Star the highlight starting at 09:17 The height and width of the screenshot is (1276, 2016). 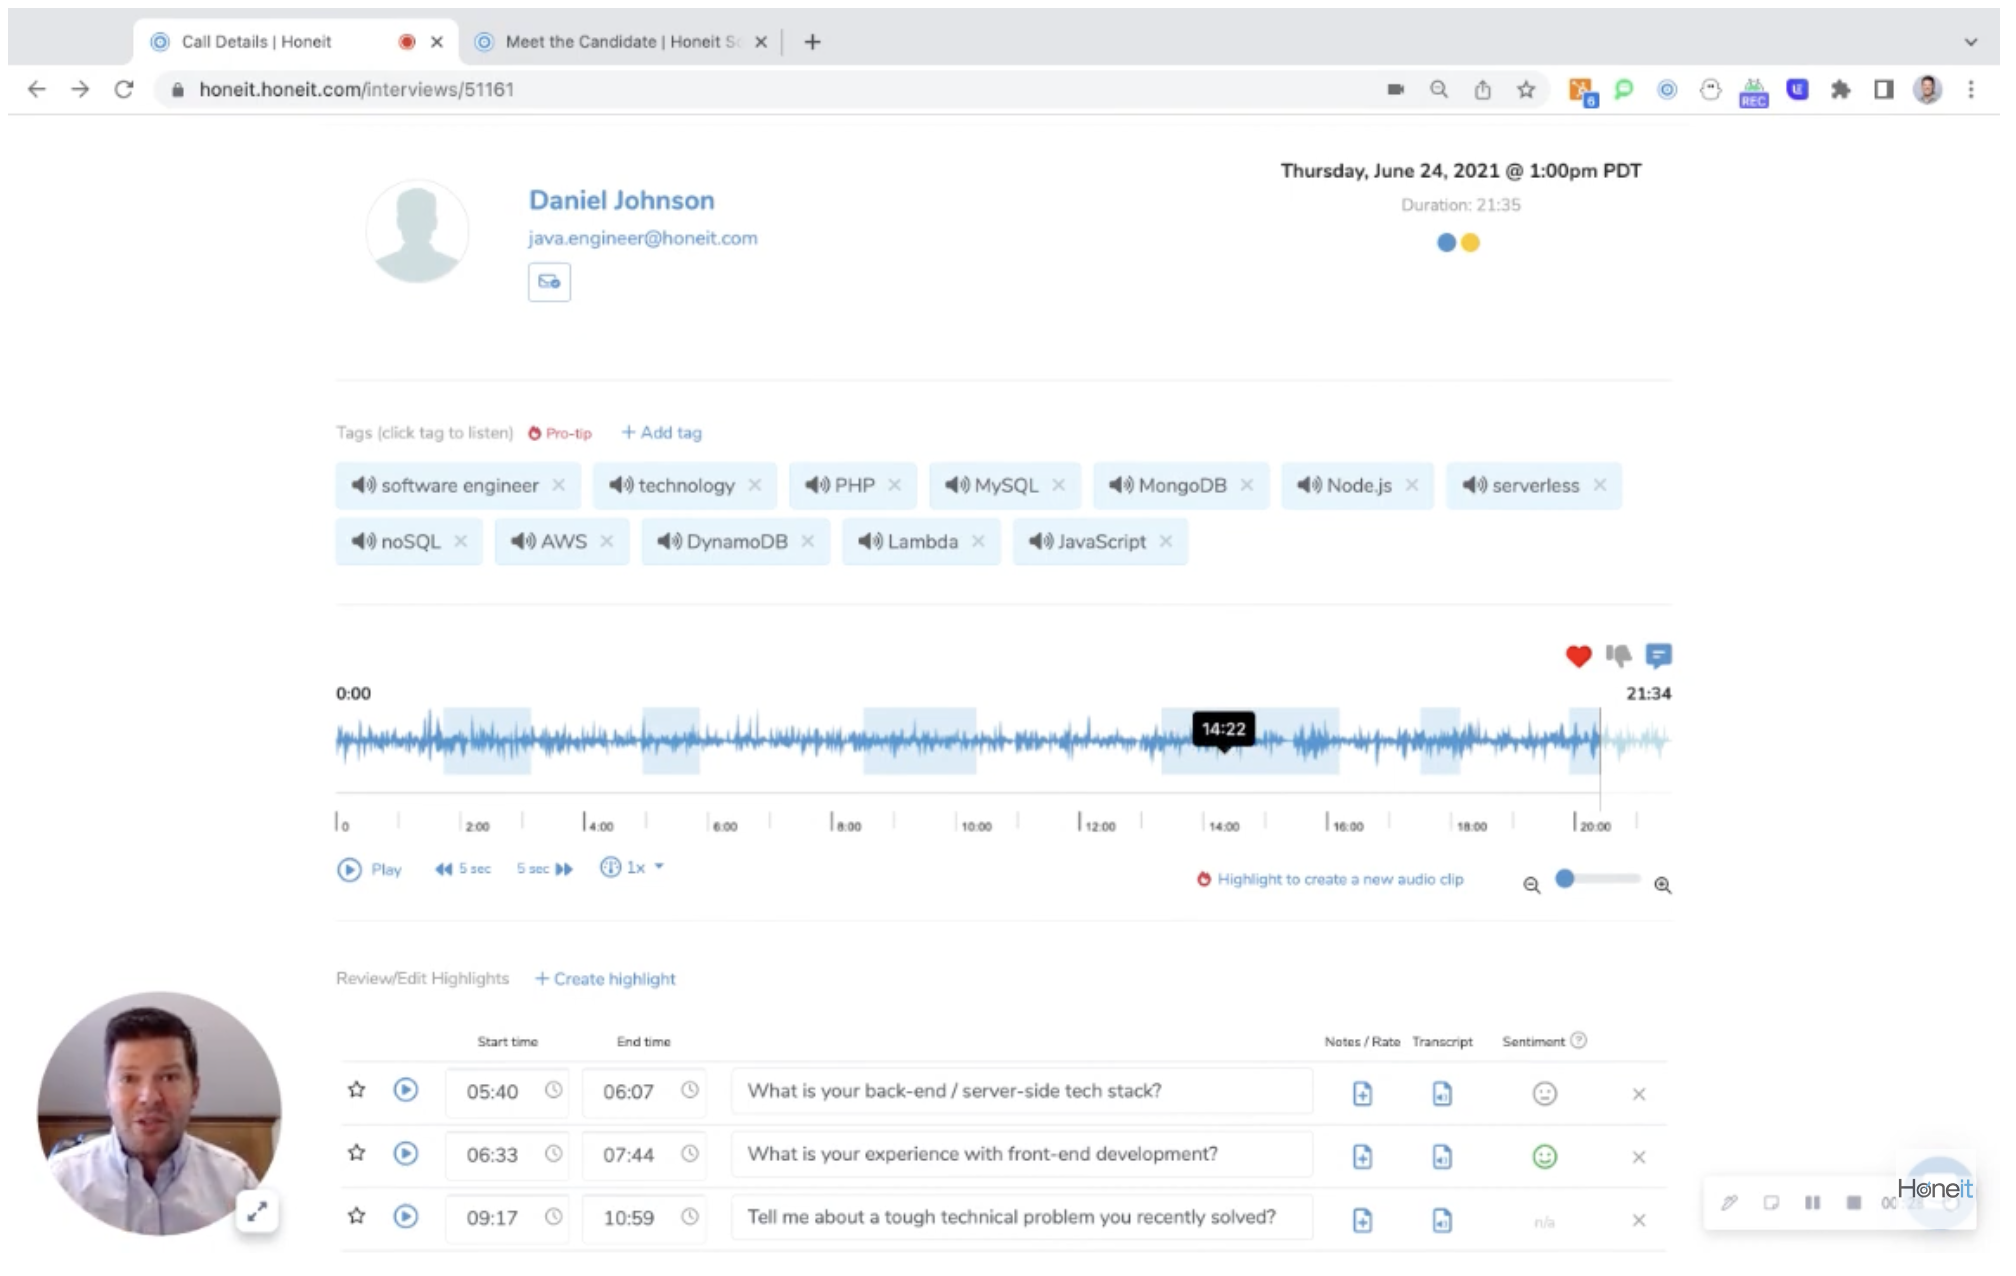point(356,1217)
